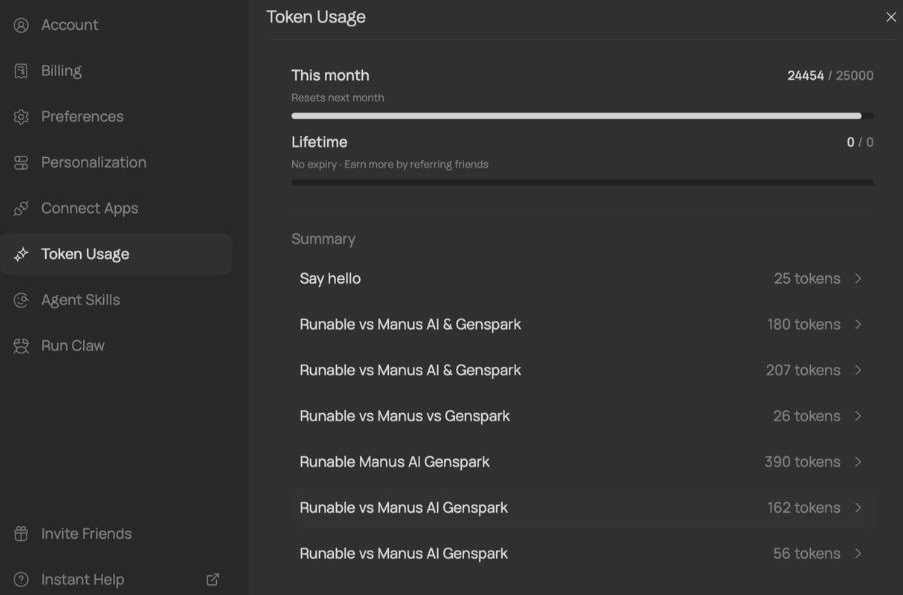Click the Lifetime label
The height and width of the screenshot is (595, 903).
[x=319, y=142]
